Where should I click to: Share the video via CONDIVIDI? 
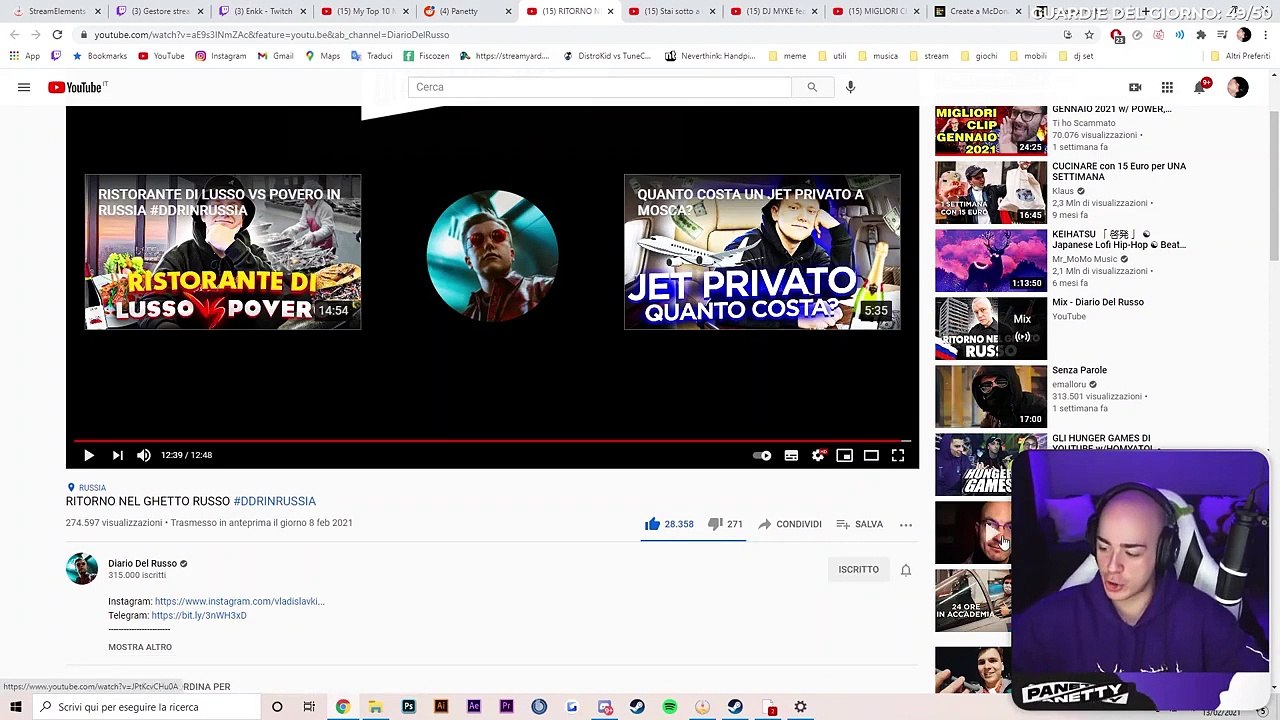(790, 524)
